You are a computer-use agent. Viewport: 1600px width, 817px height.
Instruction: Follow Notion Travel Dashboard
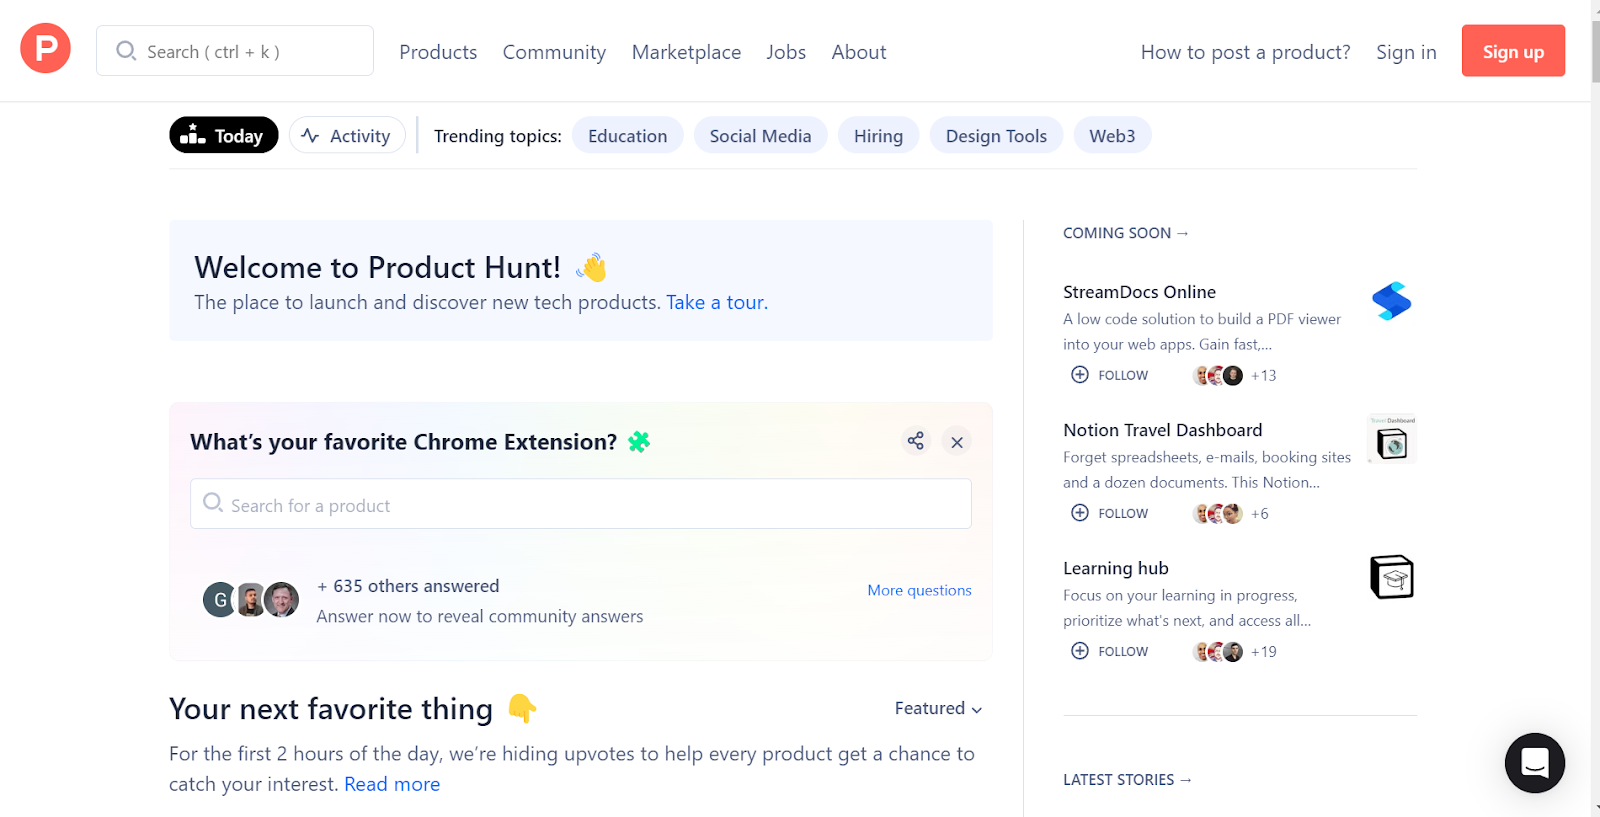tap(1109, 513)
